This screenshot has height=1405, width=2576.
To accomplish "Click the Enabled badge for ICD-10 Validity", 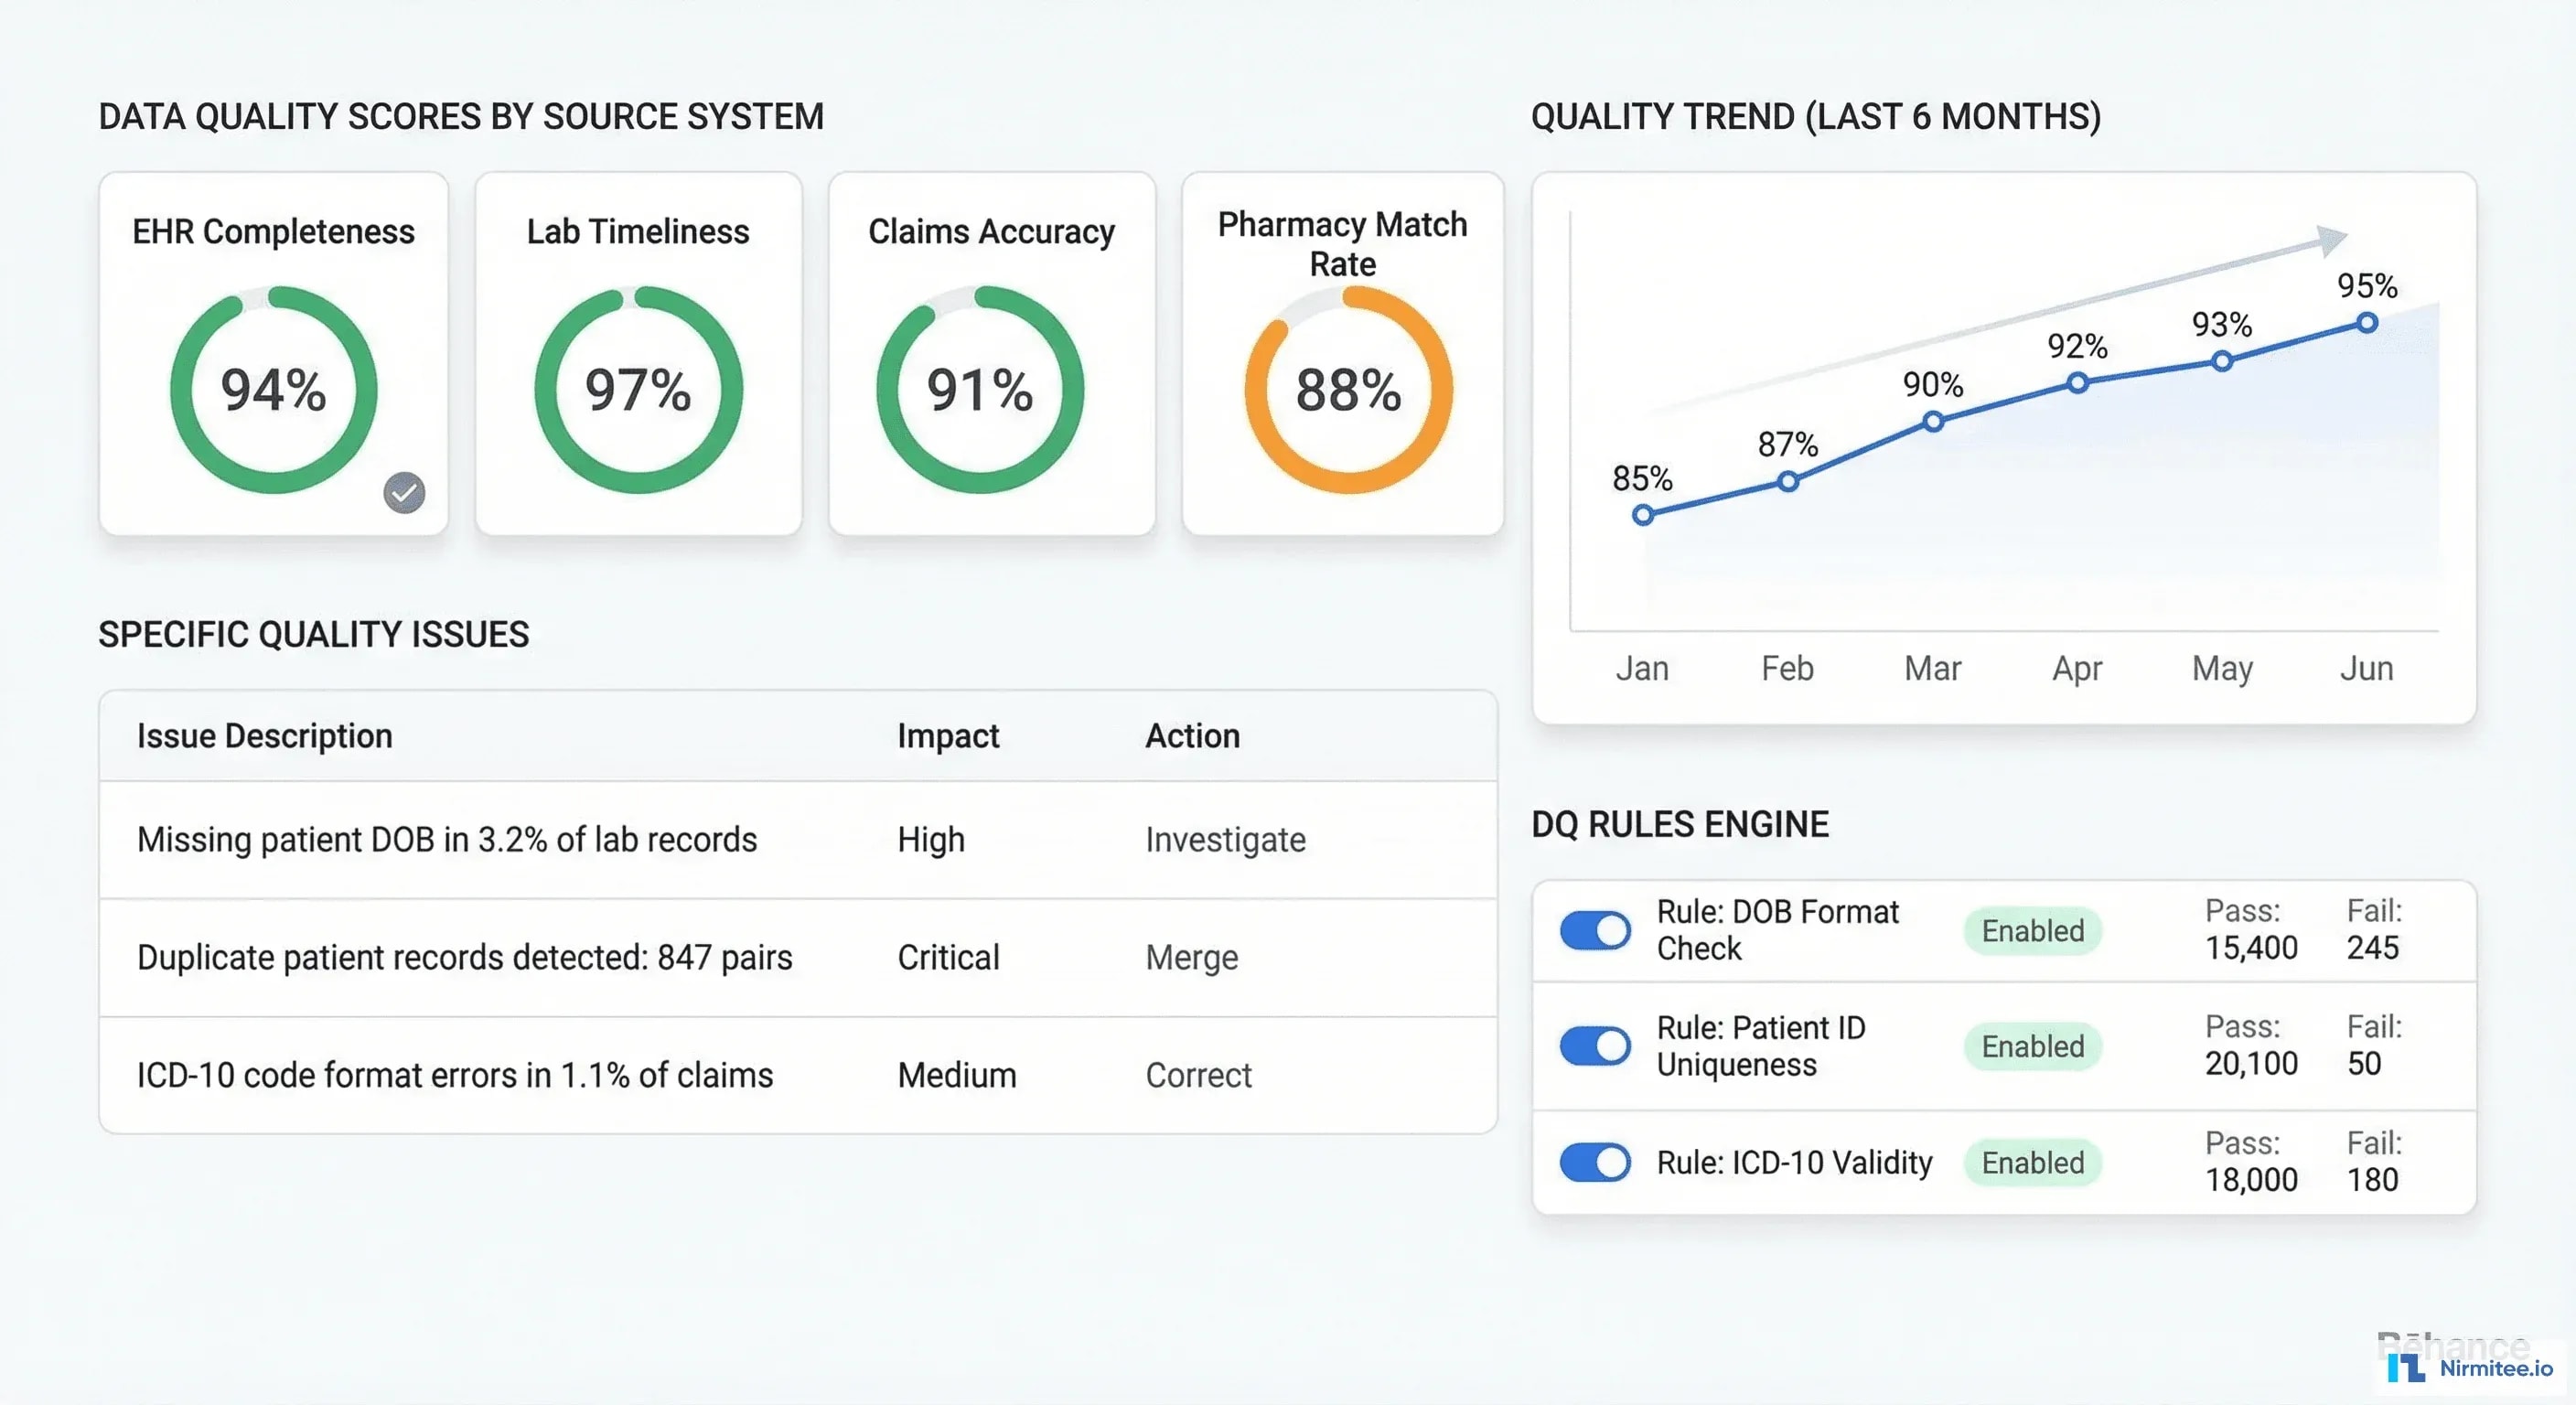I will pyautogui.click(x=2032, y=1162).
